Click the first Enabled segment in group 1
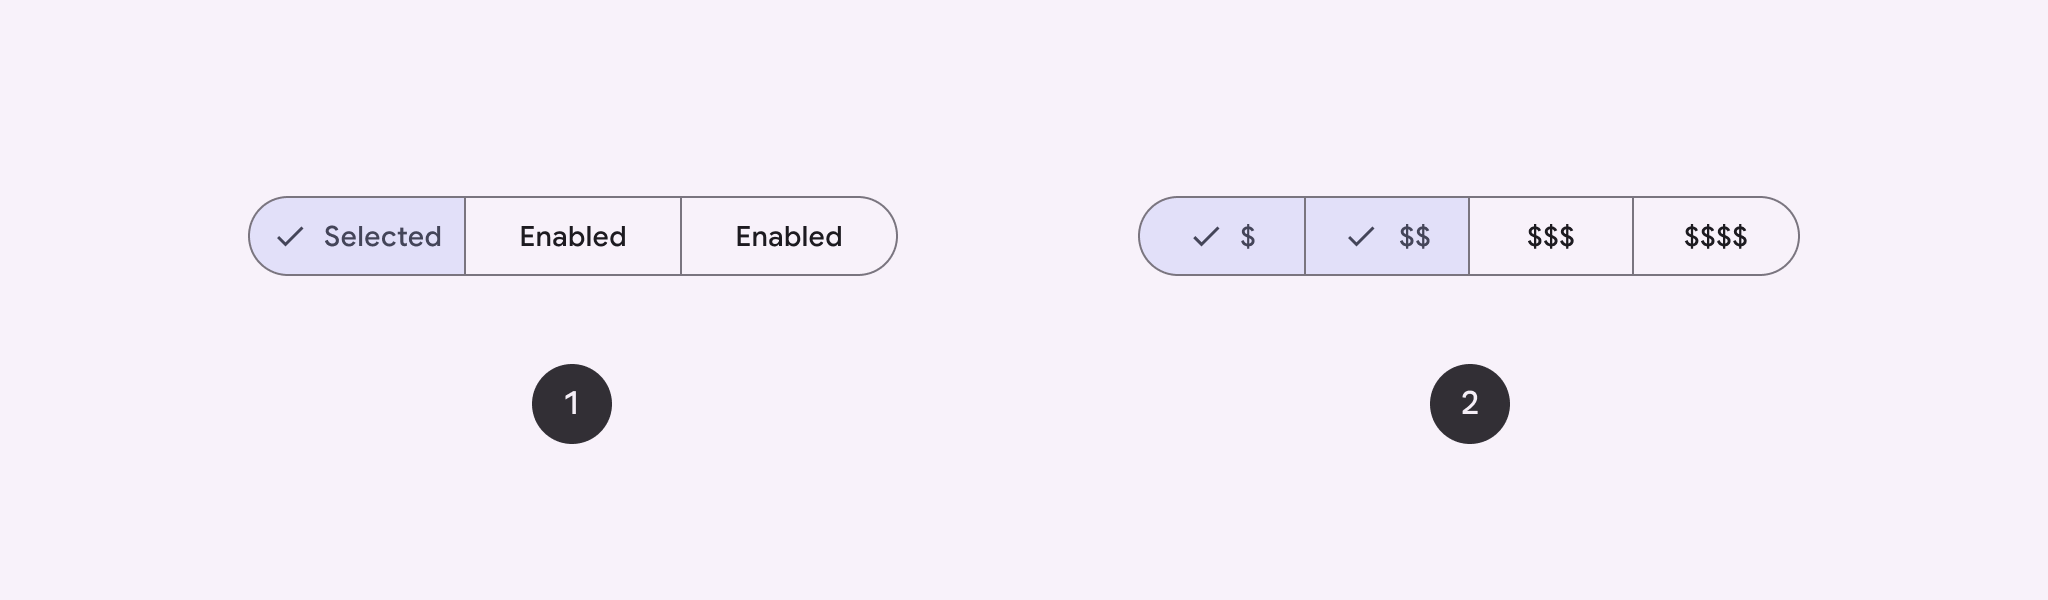Viewport: 2048px width, 600px height. (x=572, y=236)
